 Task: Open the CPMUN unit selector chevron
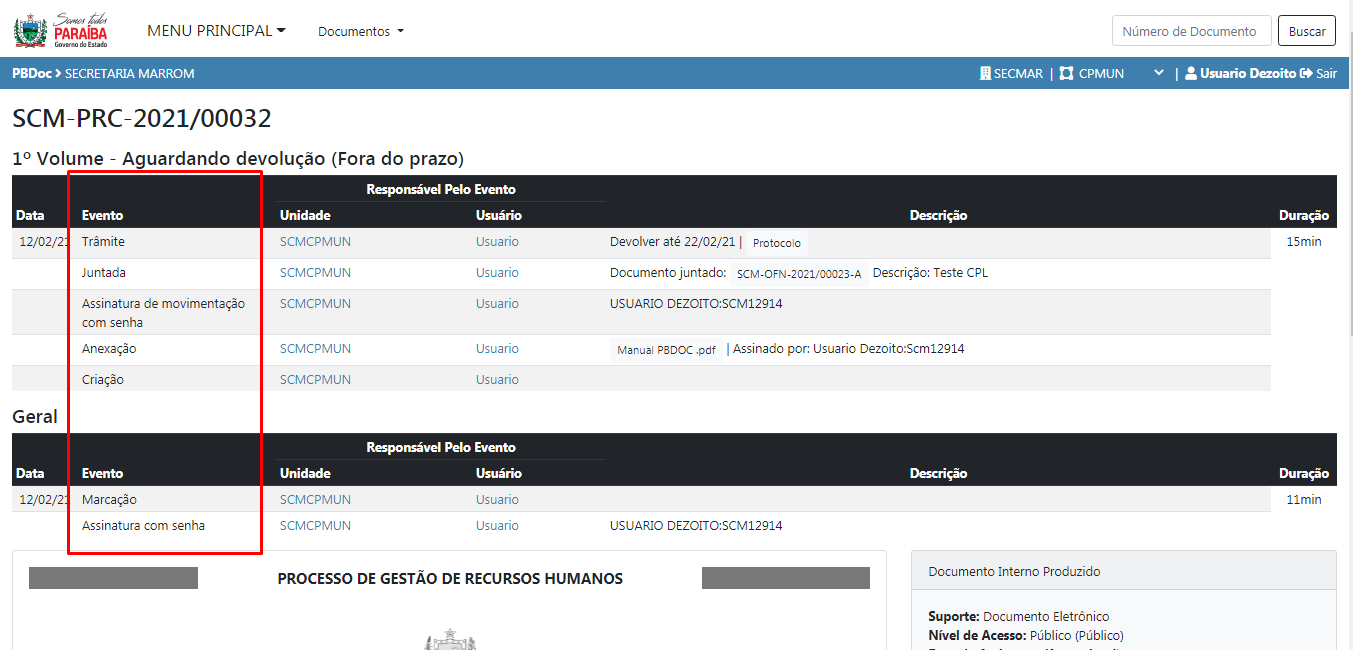pyautogui.click(x=1159, y=74)
